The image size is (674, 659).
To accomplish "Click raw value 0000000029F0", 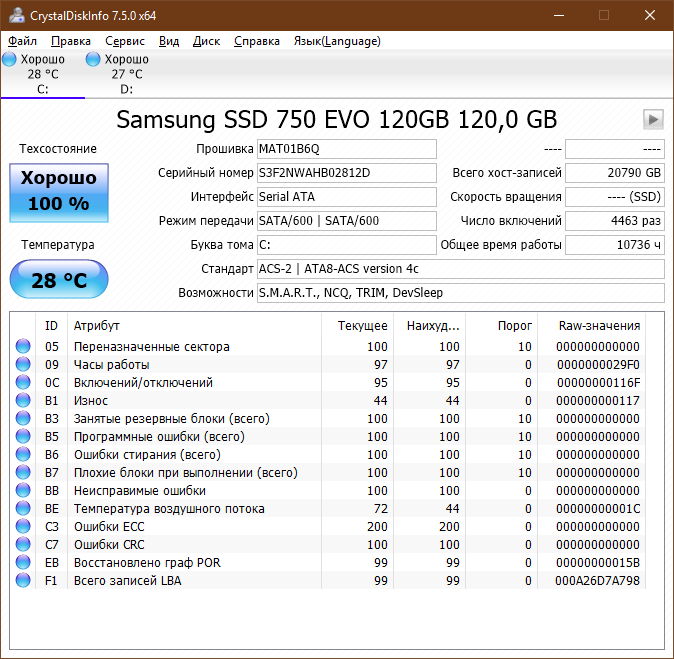I will [x=598, y=365].
